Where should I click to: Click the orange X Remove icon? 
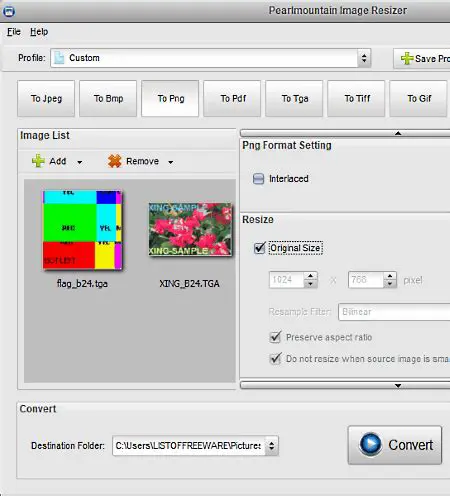point(115,161)
